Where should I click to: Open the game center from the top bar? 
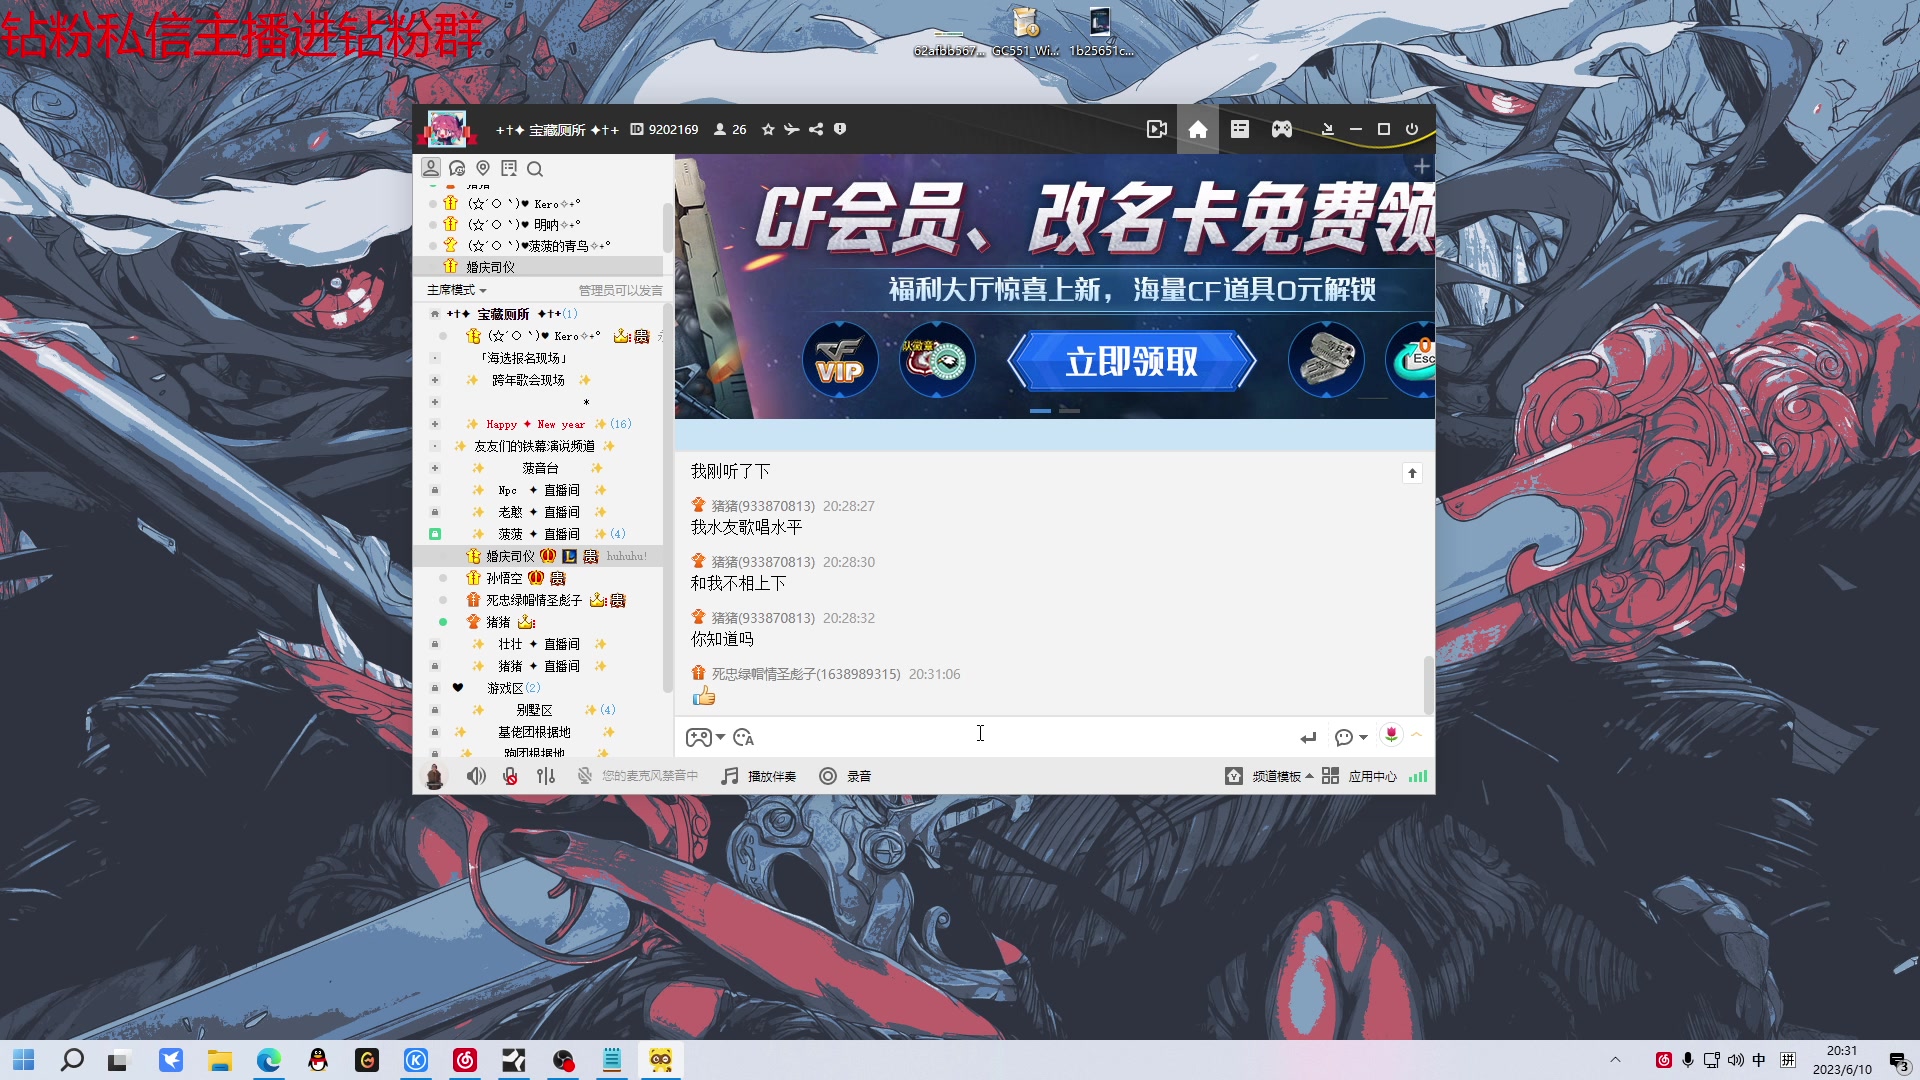[x=1281, y=129]
